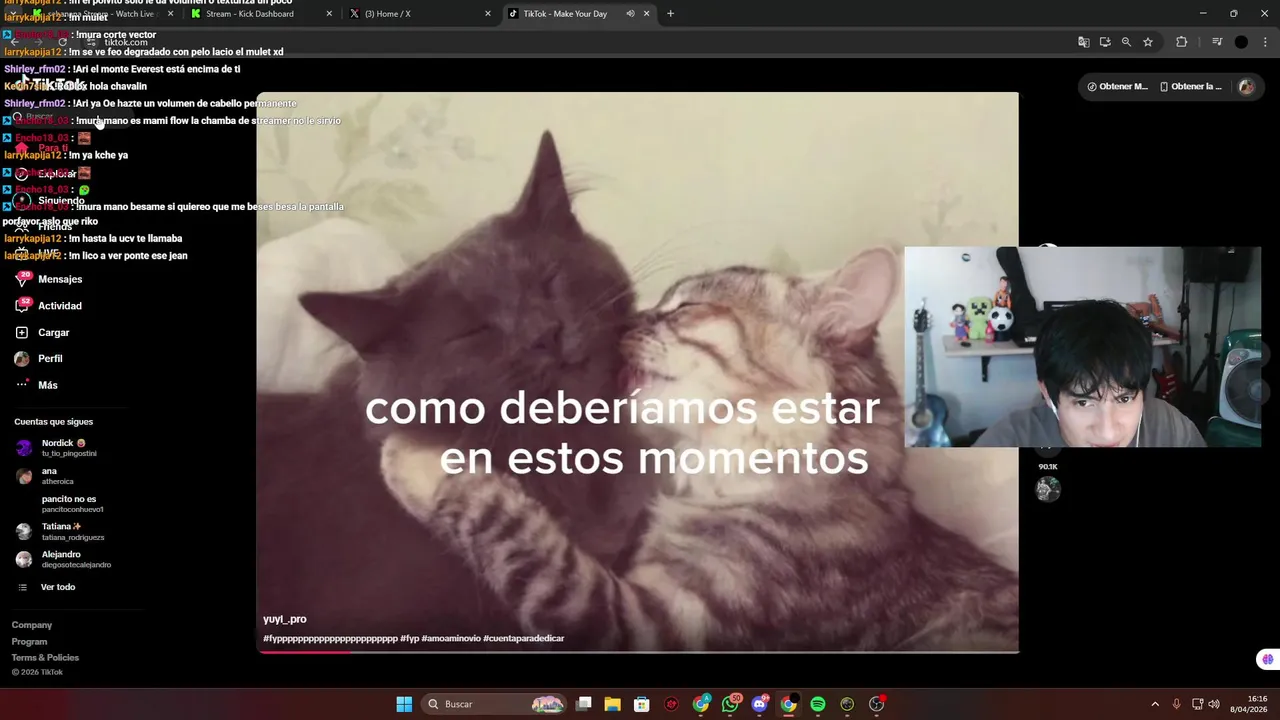Image resolution: width=1280 pixels, height=720 pixels.
Task: Expand the Program footer section
Action: point(29,642)
